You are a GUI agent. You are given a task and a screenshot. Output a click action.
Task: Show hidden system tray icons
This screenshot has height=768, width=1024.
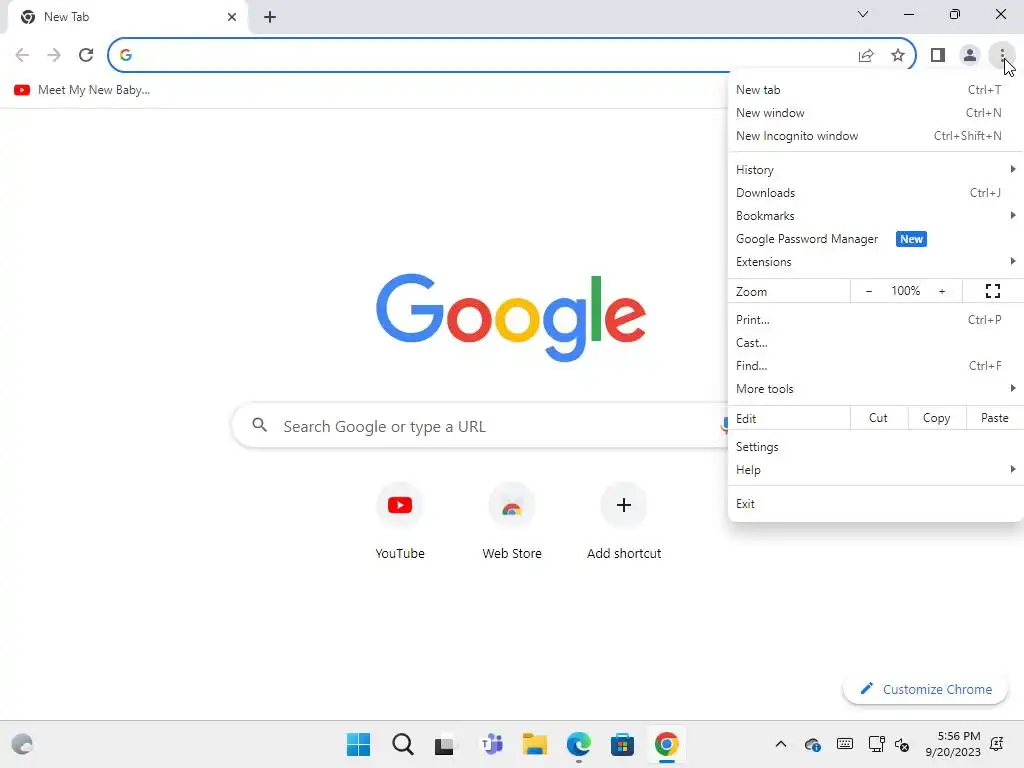pos(780,744)
